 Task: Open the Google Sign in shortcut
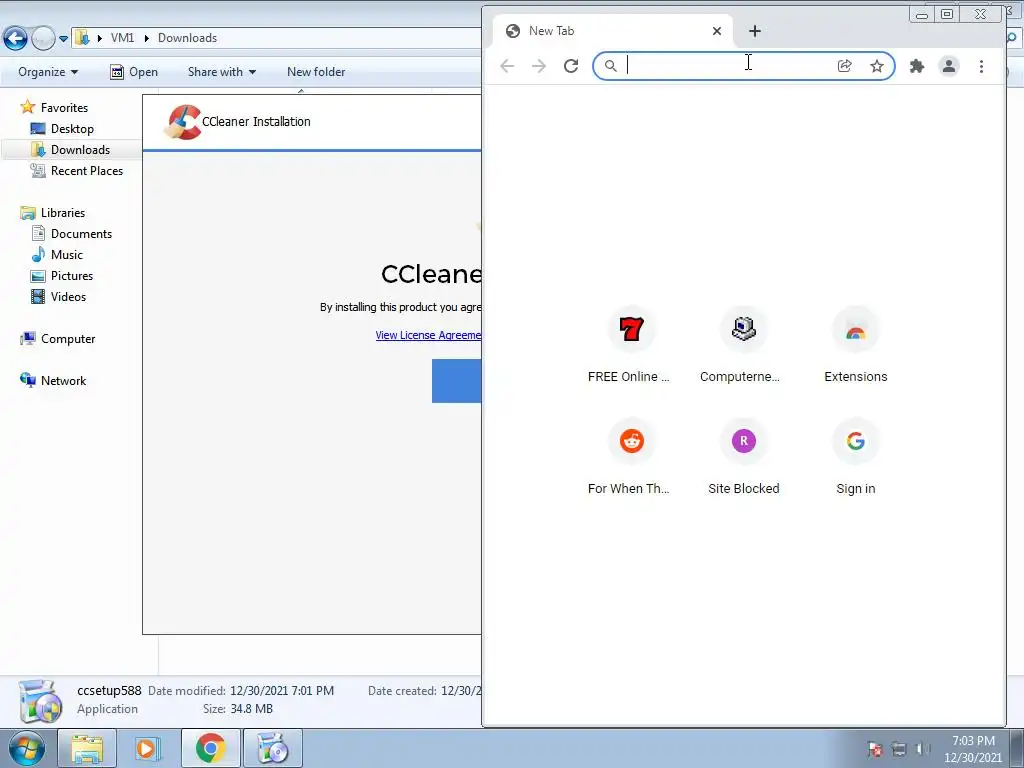(856, 456)
